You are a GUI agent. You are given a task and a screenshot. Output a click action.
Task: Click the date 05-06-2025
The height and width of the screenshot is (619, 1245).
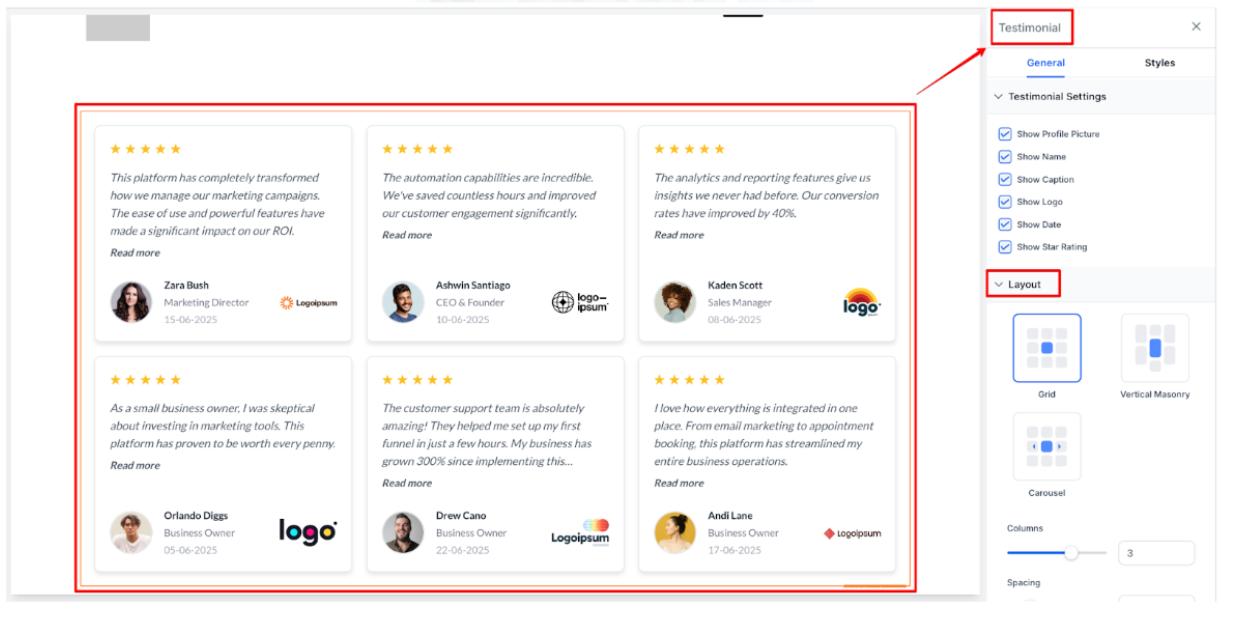(x=191, y=551)
